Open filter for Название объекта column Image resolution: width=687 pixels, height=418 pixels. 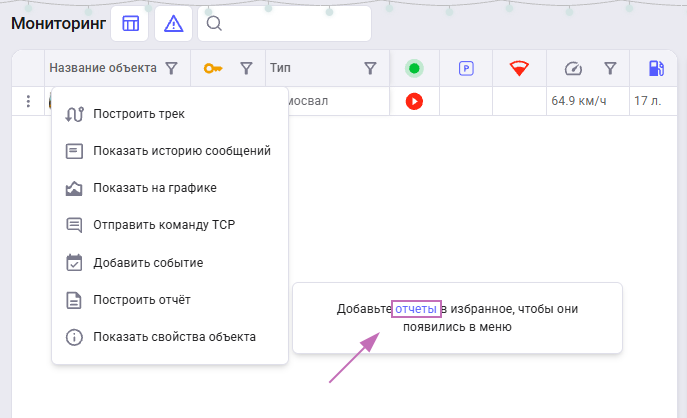[x=171, y=68]
